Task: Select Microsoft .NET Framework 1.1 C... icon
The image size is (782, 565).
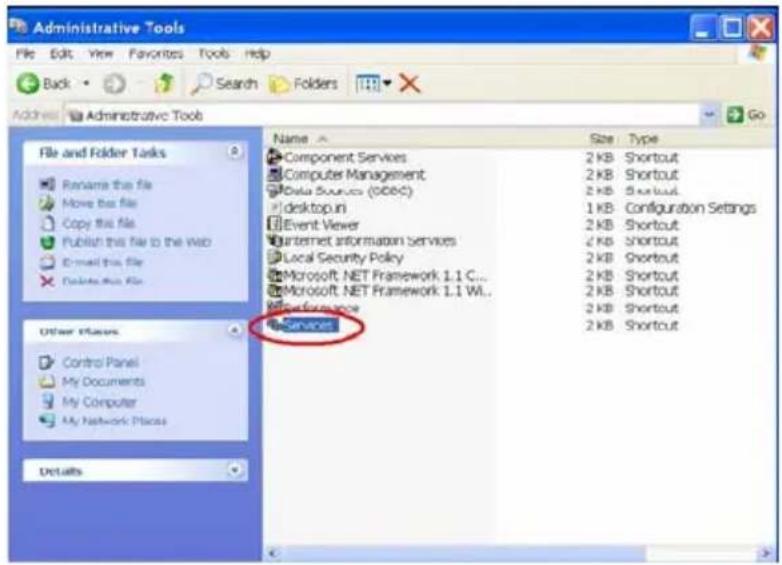Action: coord(275,275)
